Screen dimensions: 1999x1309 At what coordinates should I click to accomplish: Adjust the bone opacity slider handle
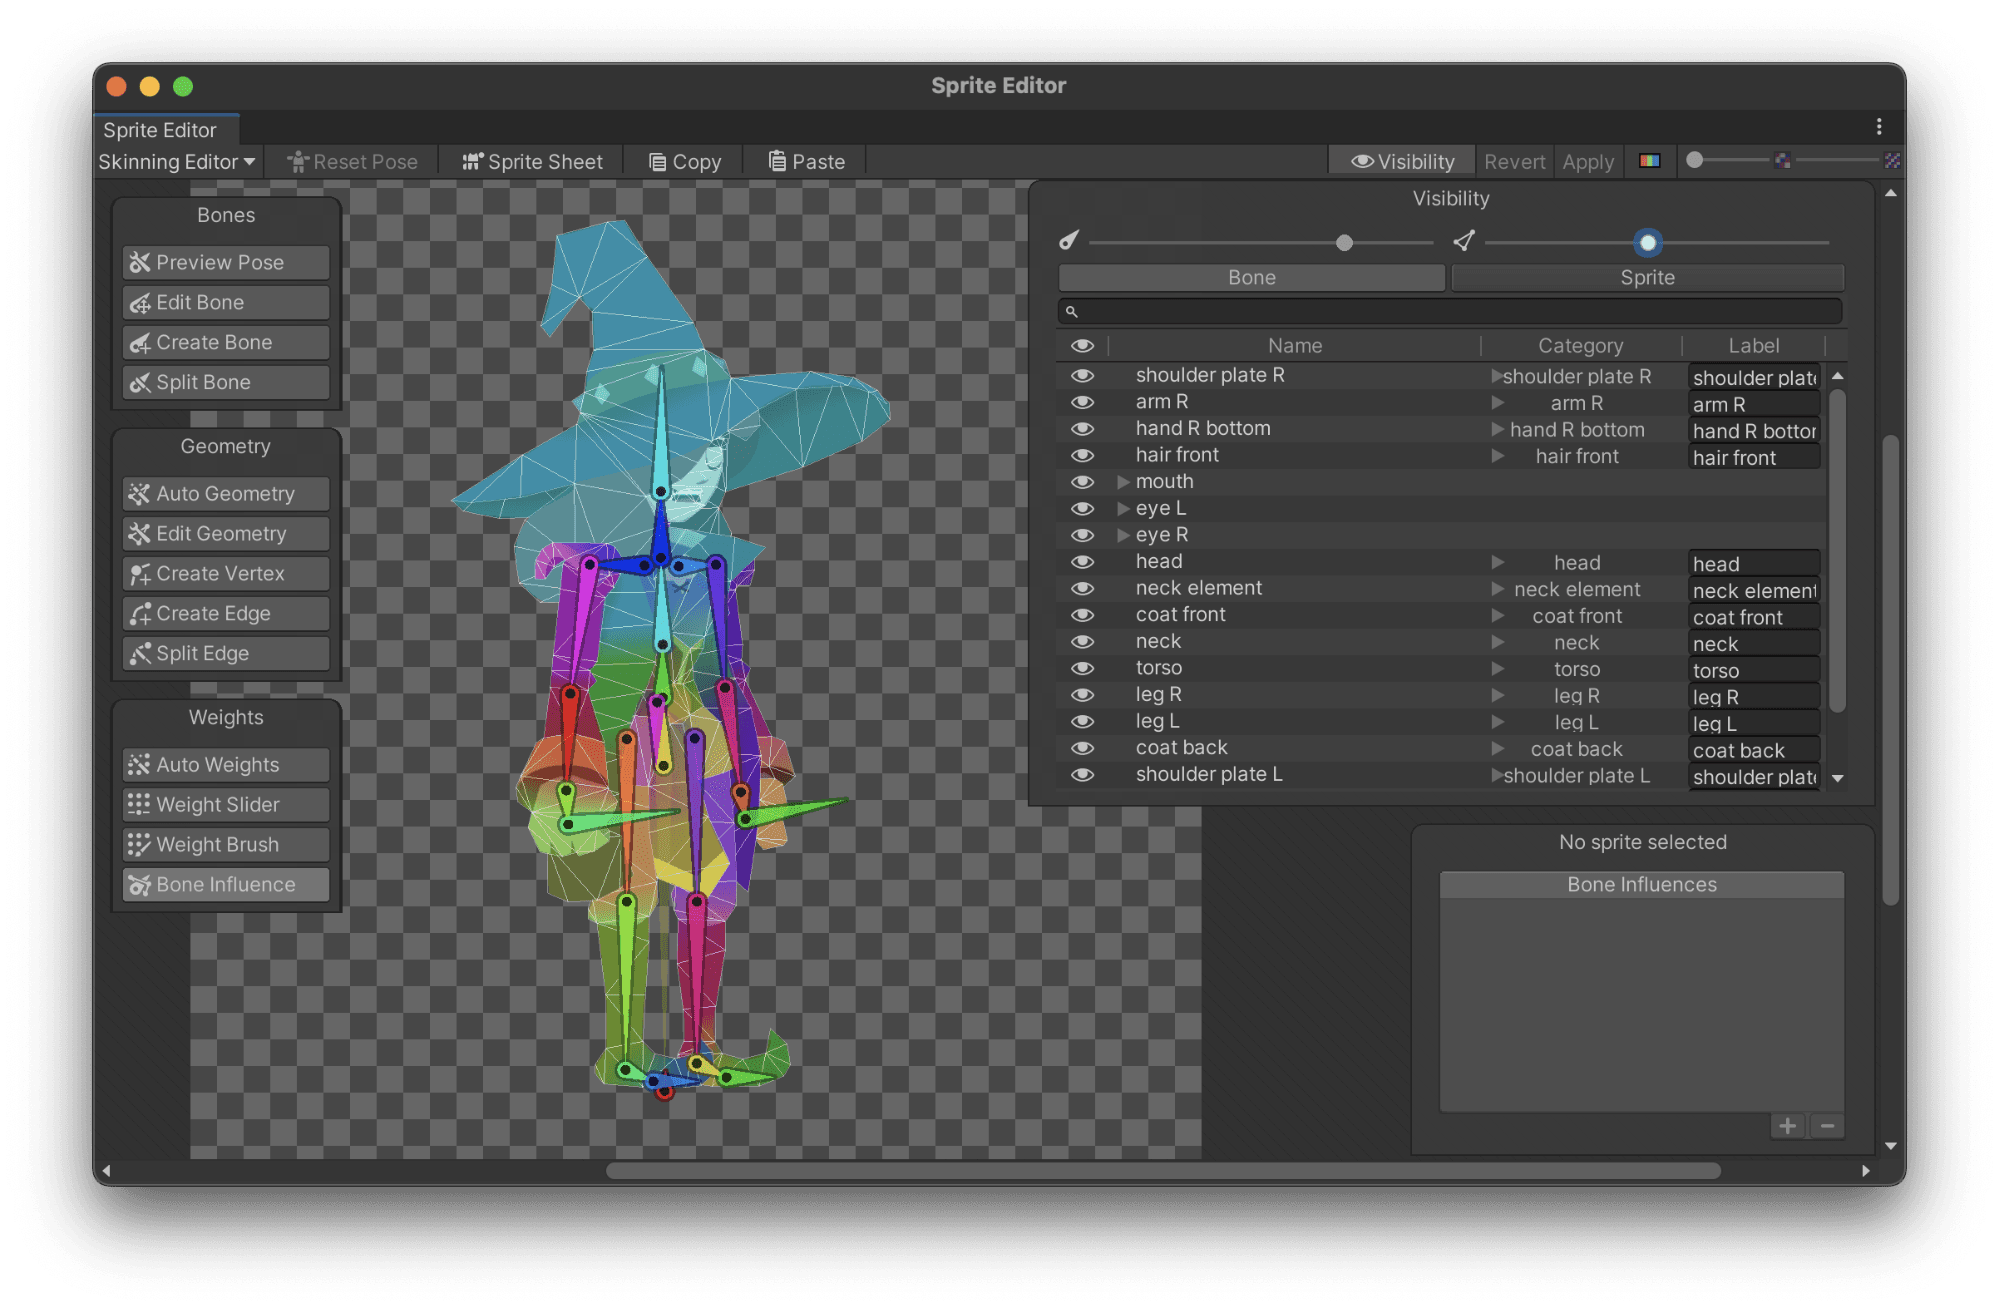1344,242
